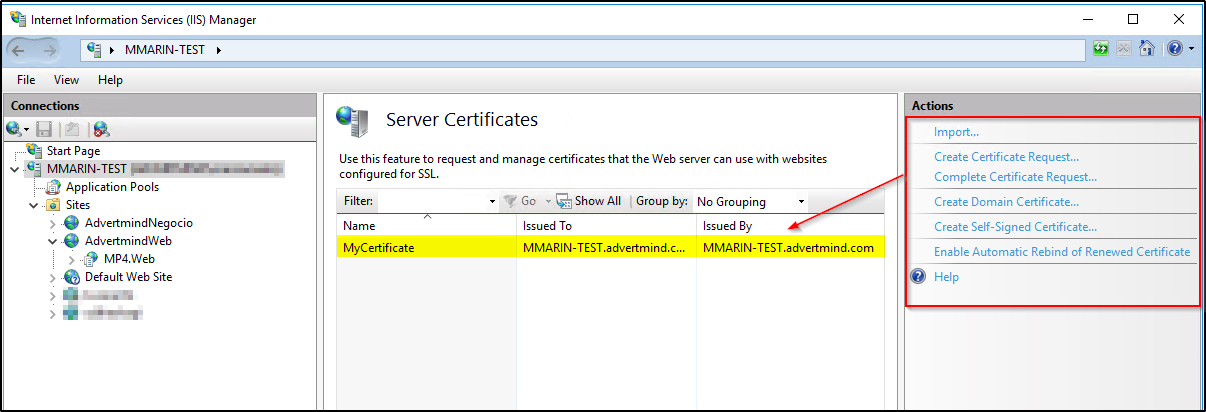Screen dimensions: 1206x412
Task: Go to the Home page icon
Action: 1147,48
